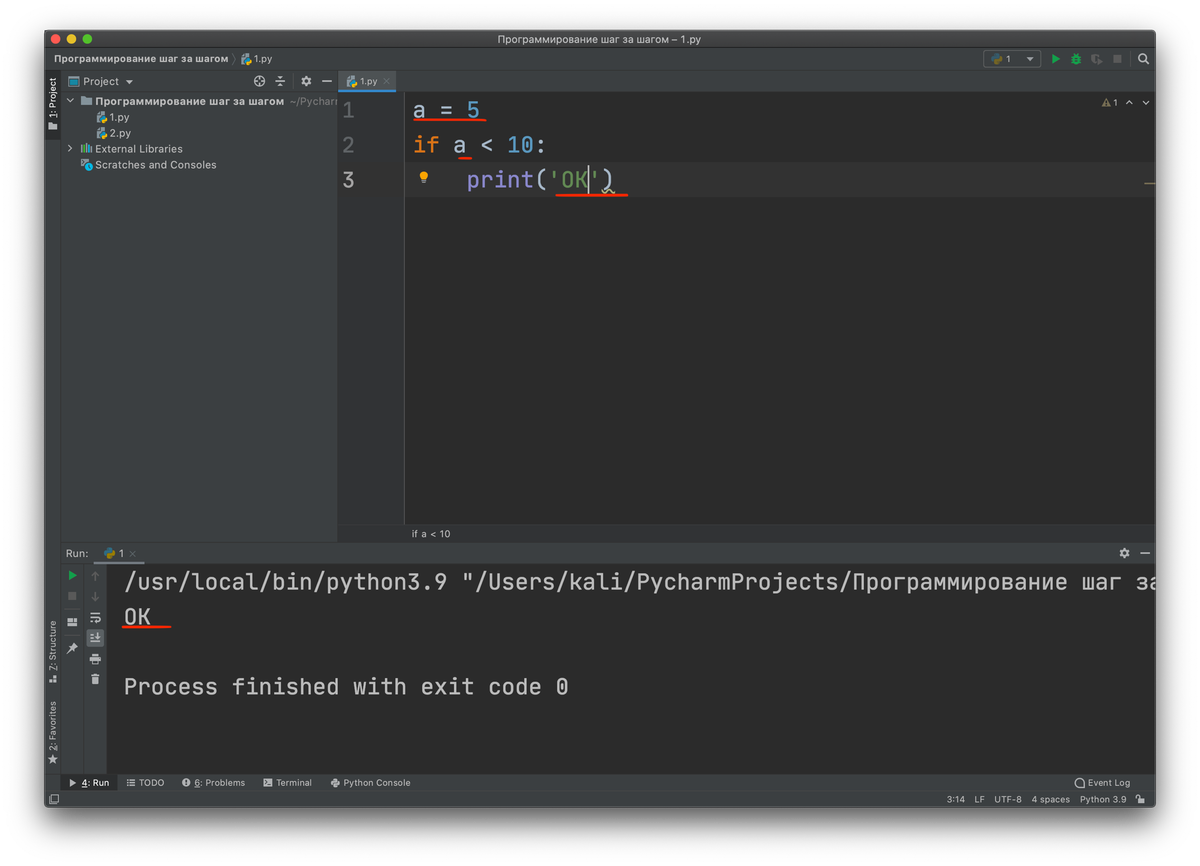This screenshot has width=1200, height=866.
Task: Click the 'Process finished with exit code 0' line
Action: coord(346,687)
